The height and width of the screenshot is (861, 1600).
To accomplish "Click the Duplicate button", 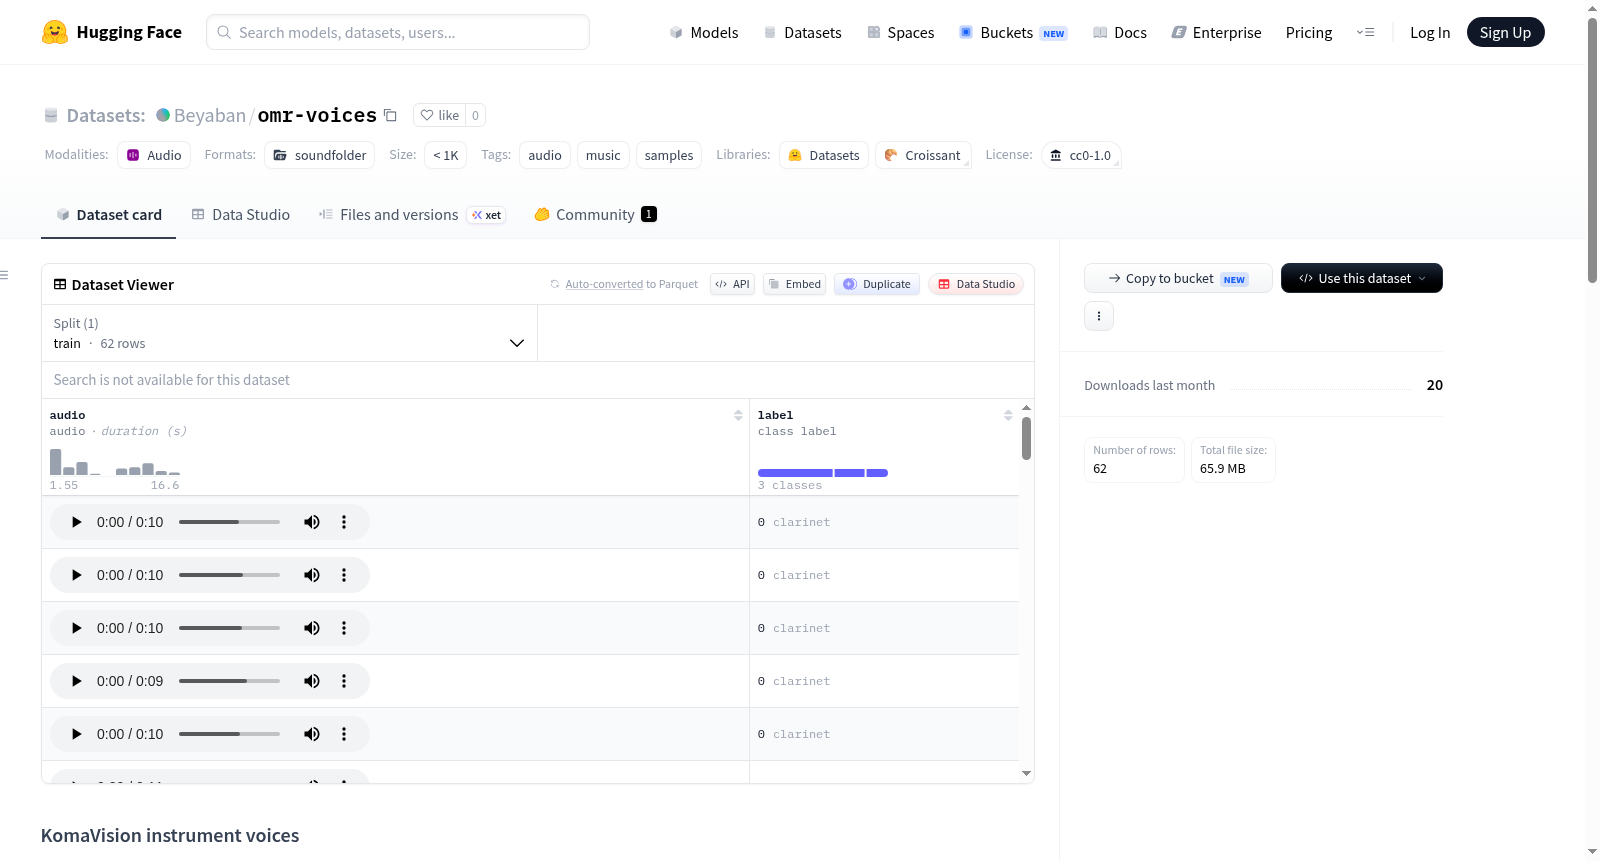I will pos(877,284).
